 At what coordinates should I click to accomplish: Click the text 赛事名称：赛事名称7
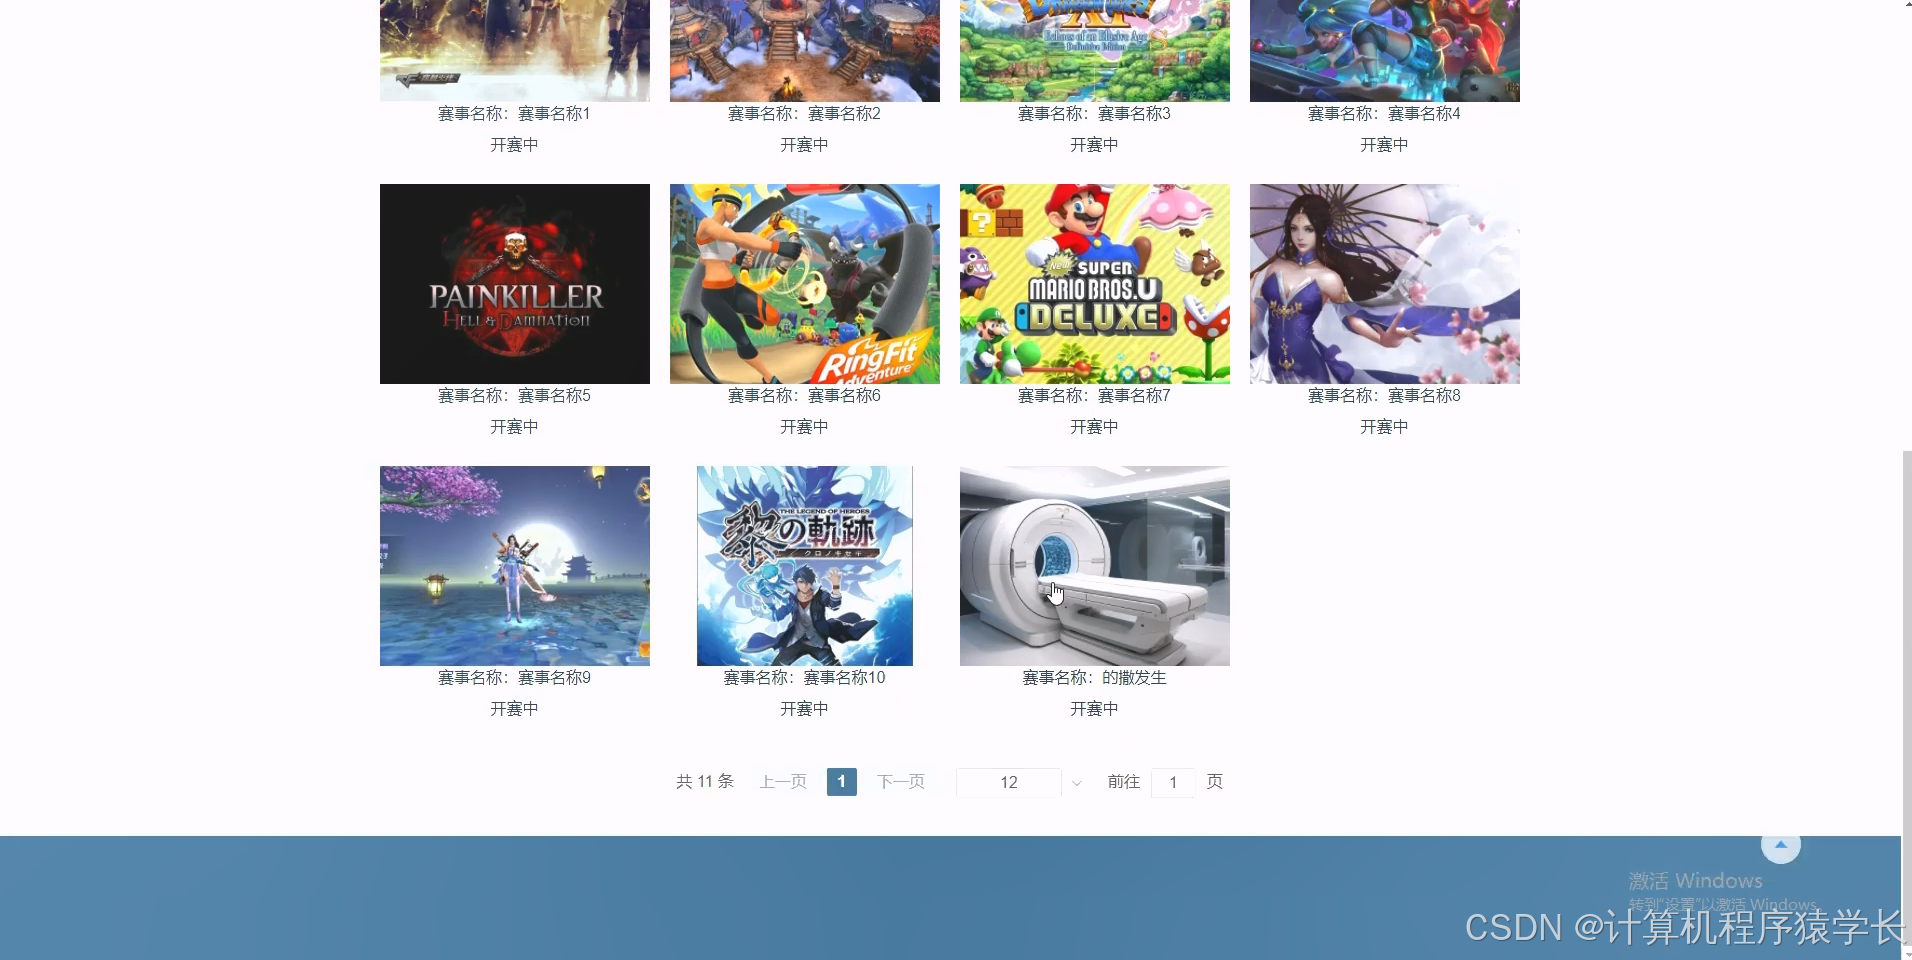(x=1094, y=396)
